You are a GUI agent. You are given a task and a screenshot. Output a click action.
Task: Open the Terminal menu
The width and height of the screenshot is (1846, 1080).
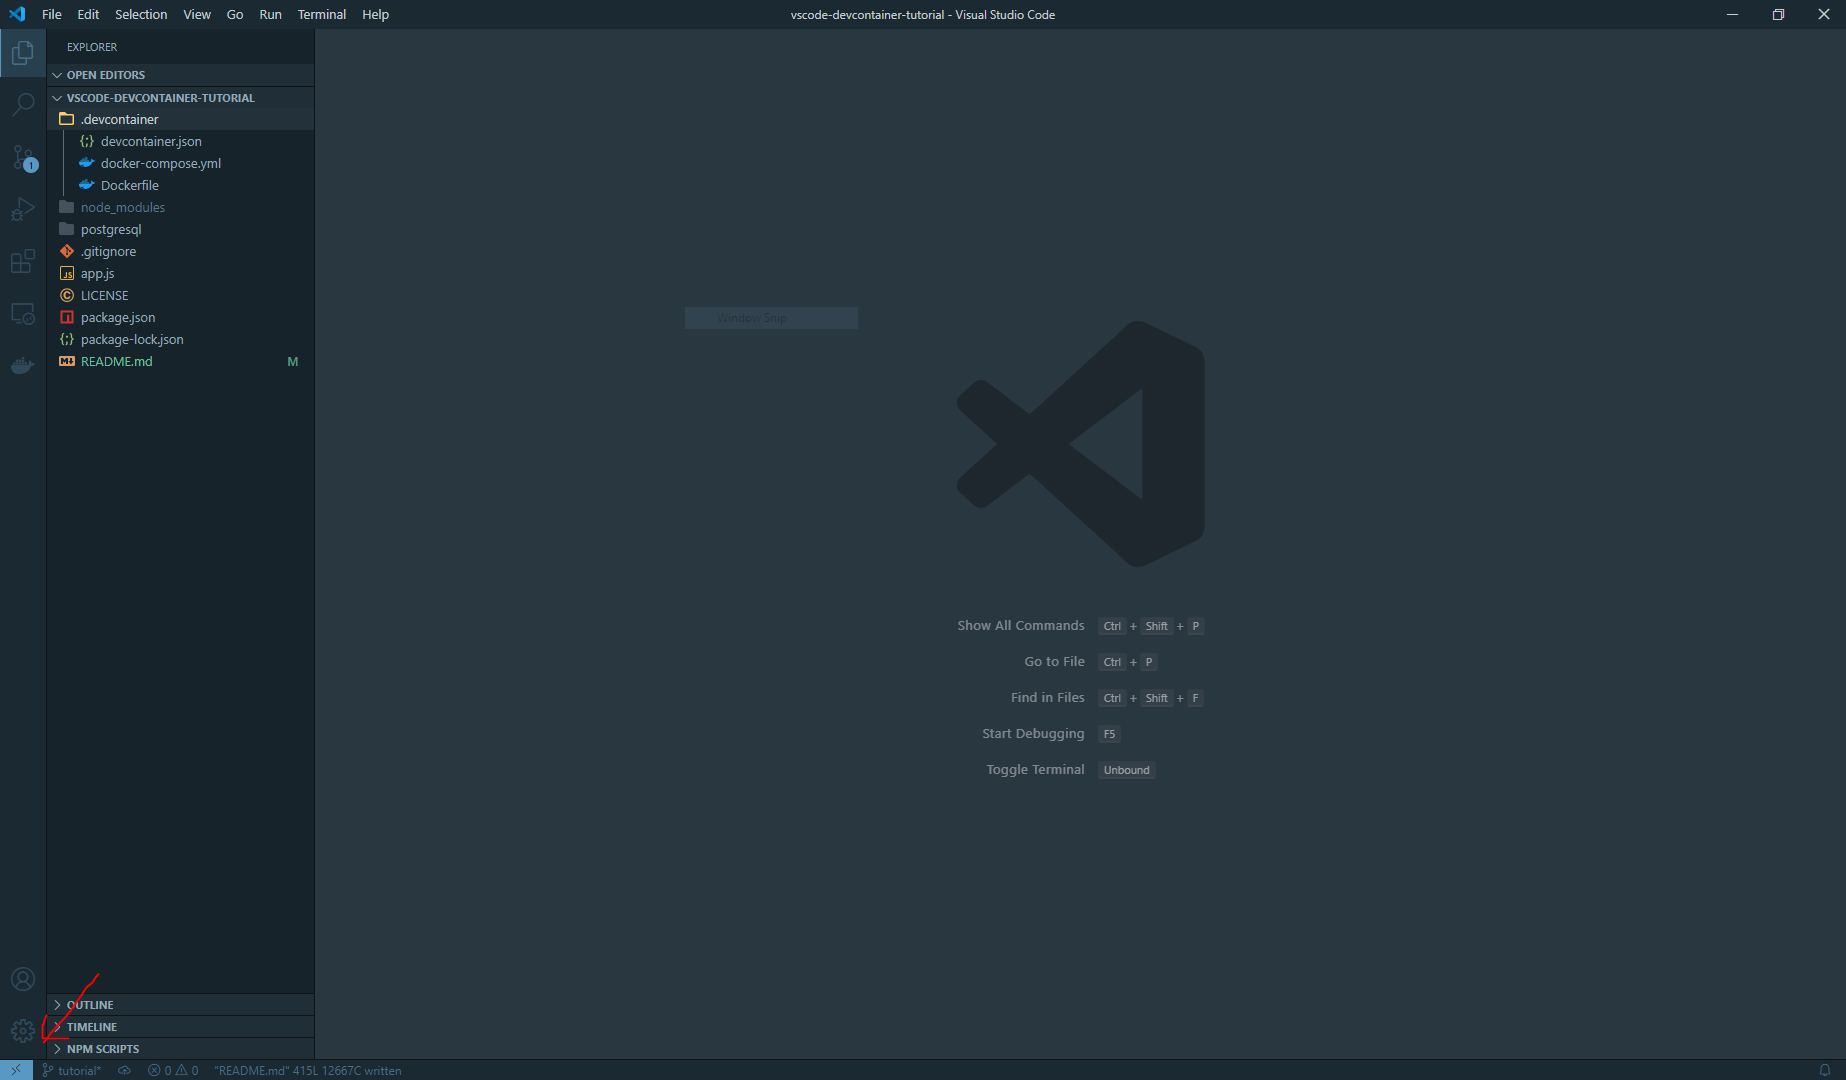coord(322,14)
